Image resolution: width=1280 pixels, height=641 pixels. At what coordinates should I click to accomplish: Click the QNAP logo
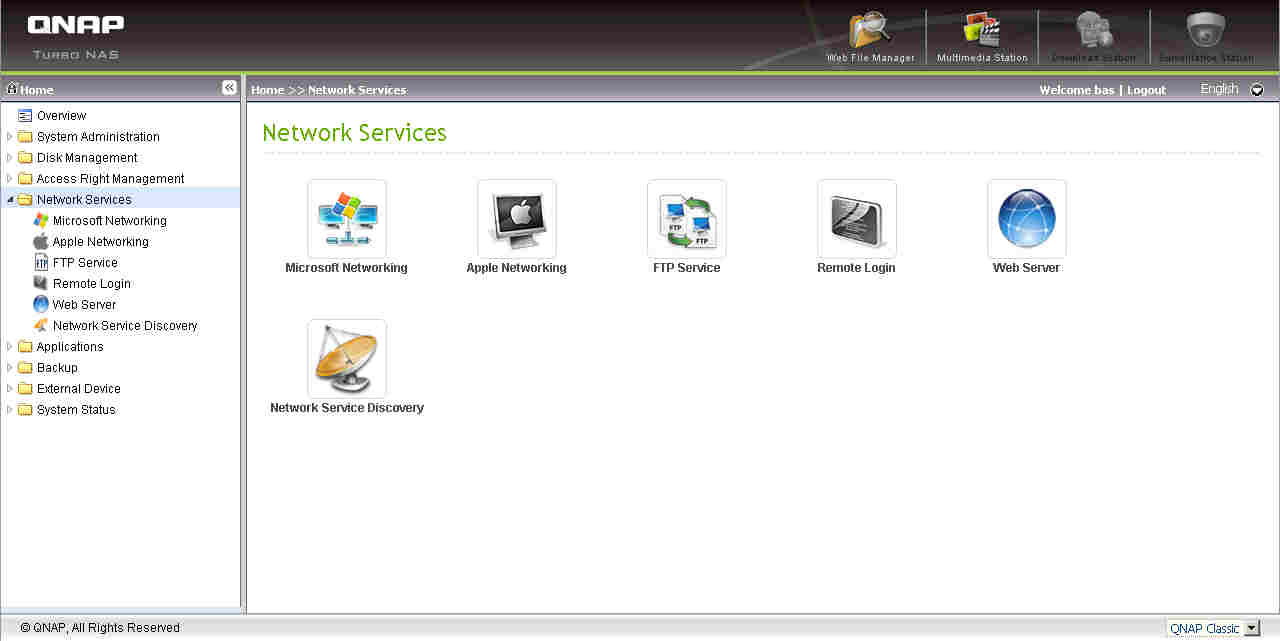click(76, 24)
